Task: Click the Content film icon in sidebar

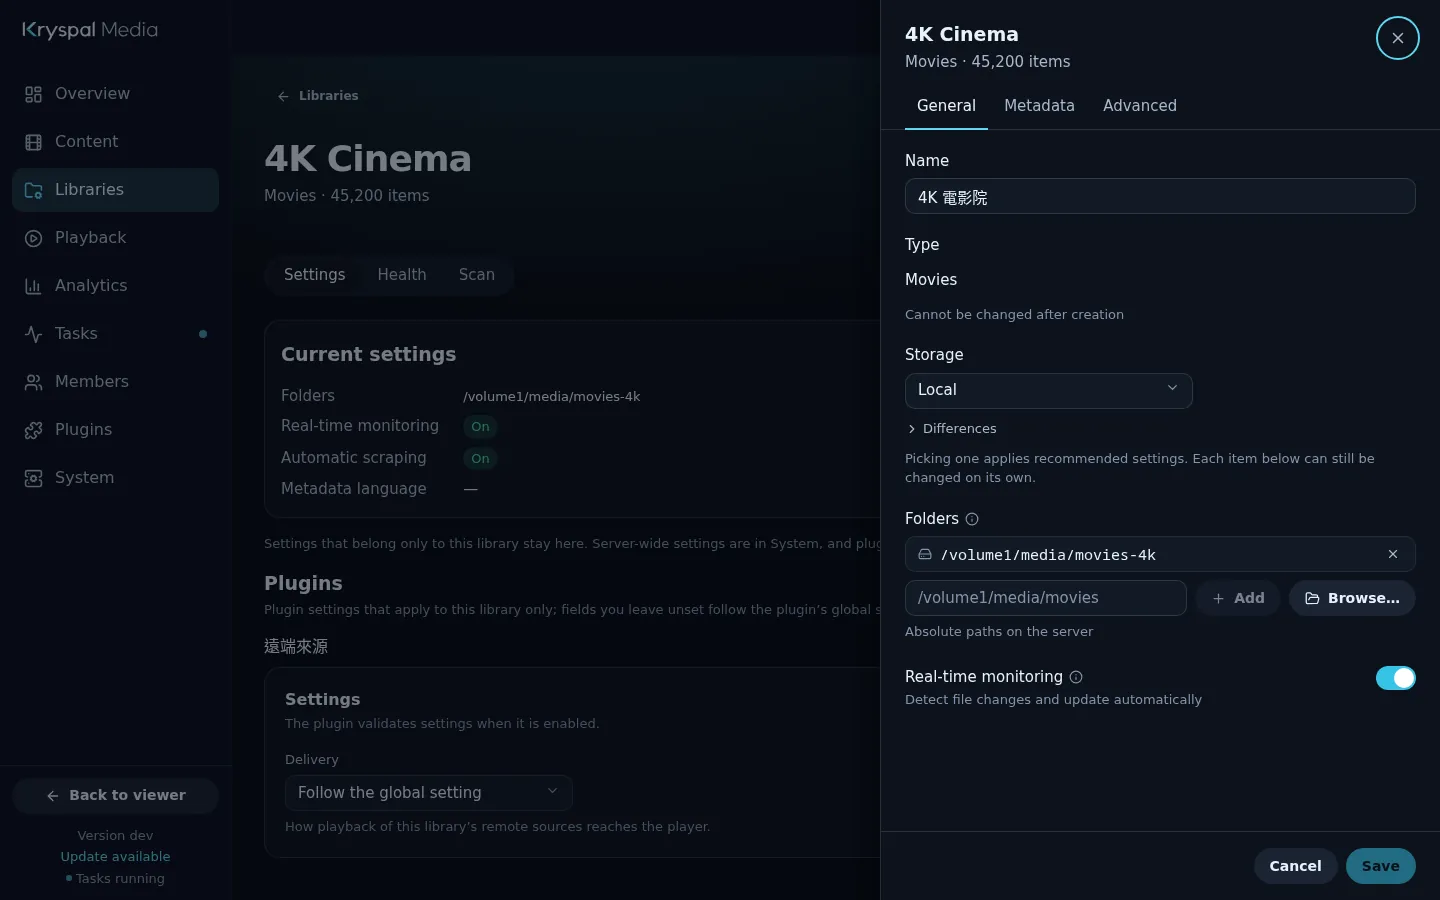Action: (x=33, y=142)
